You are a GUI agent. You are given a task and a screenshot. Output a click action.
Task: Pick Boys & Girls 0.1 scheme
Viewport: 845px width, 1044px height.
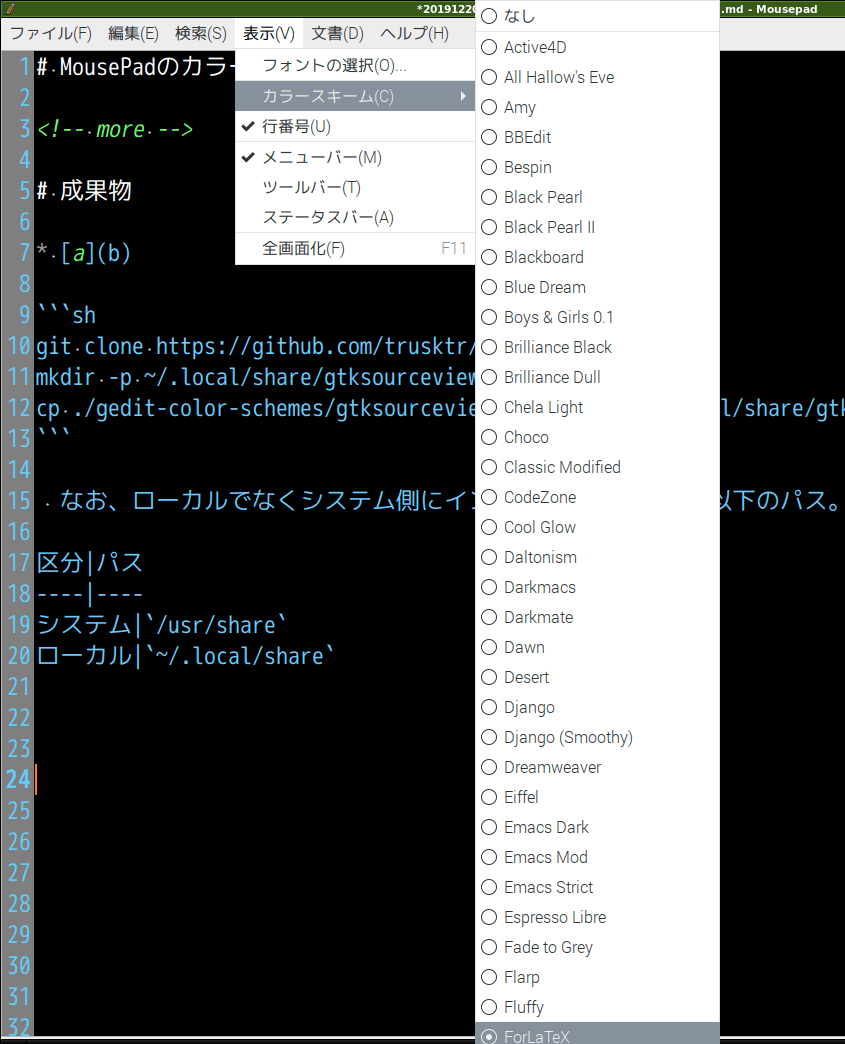pos(597,317)
